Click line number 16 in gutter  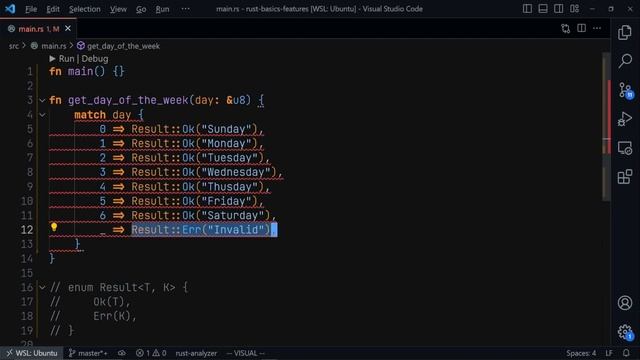(27, 287)
